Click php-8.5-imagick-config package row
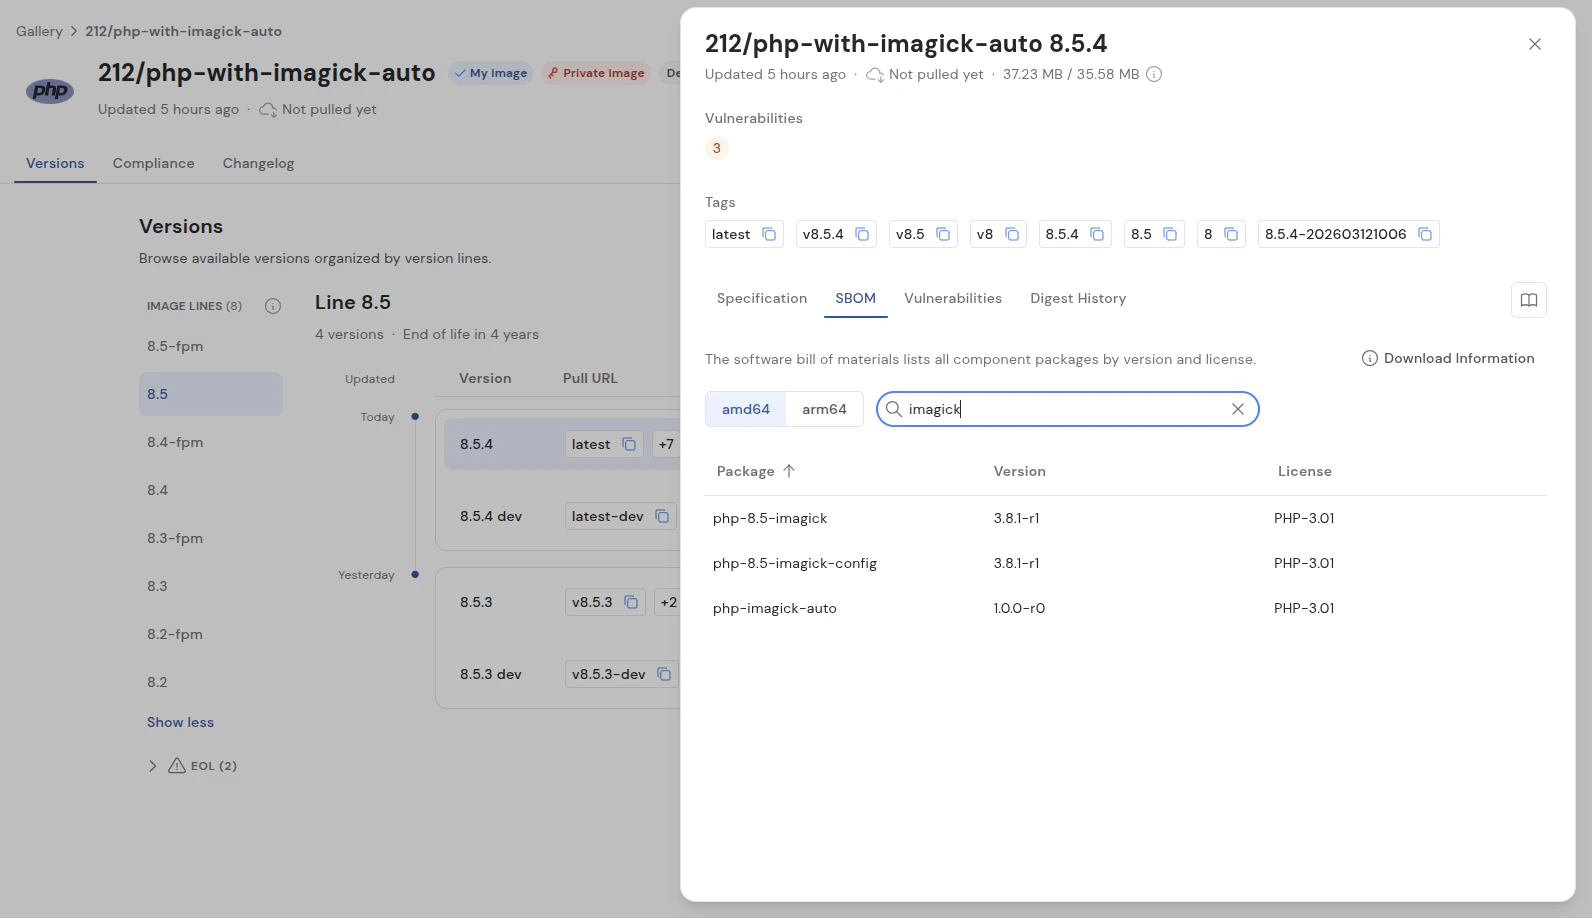 coord(1125,563)
